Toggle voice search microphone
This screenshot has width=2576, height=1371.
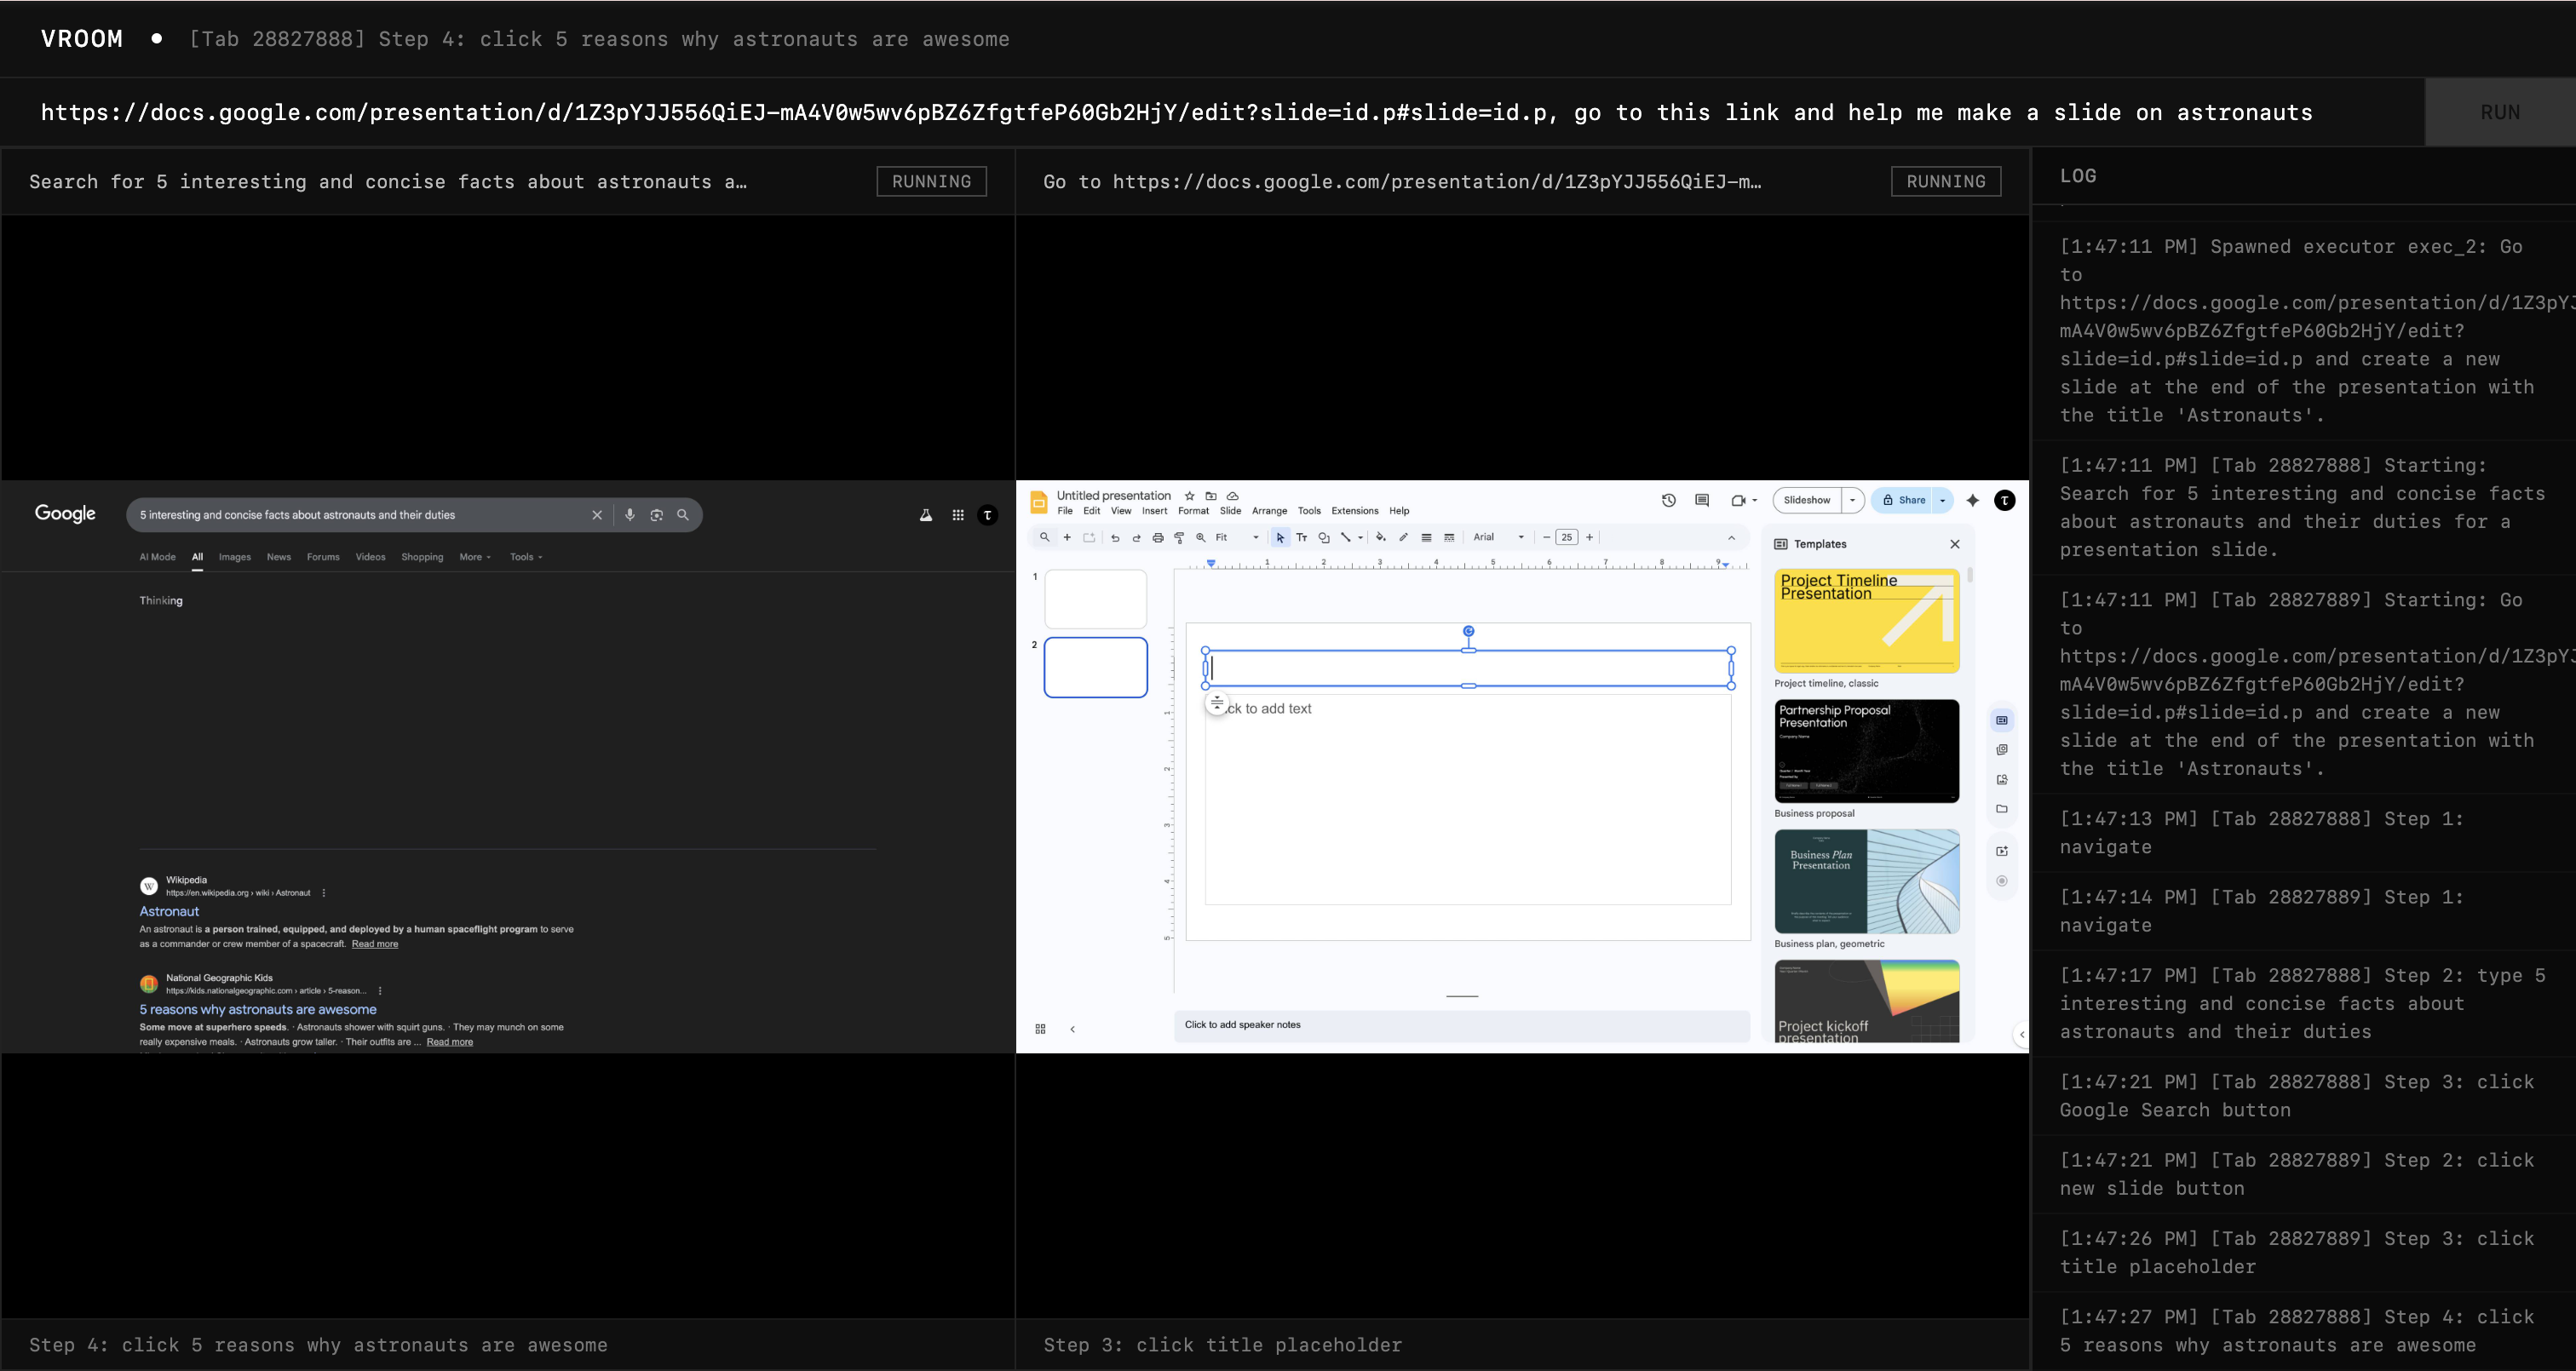(629, 514)
